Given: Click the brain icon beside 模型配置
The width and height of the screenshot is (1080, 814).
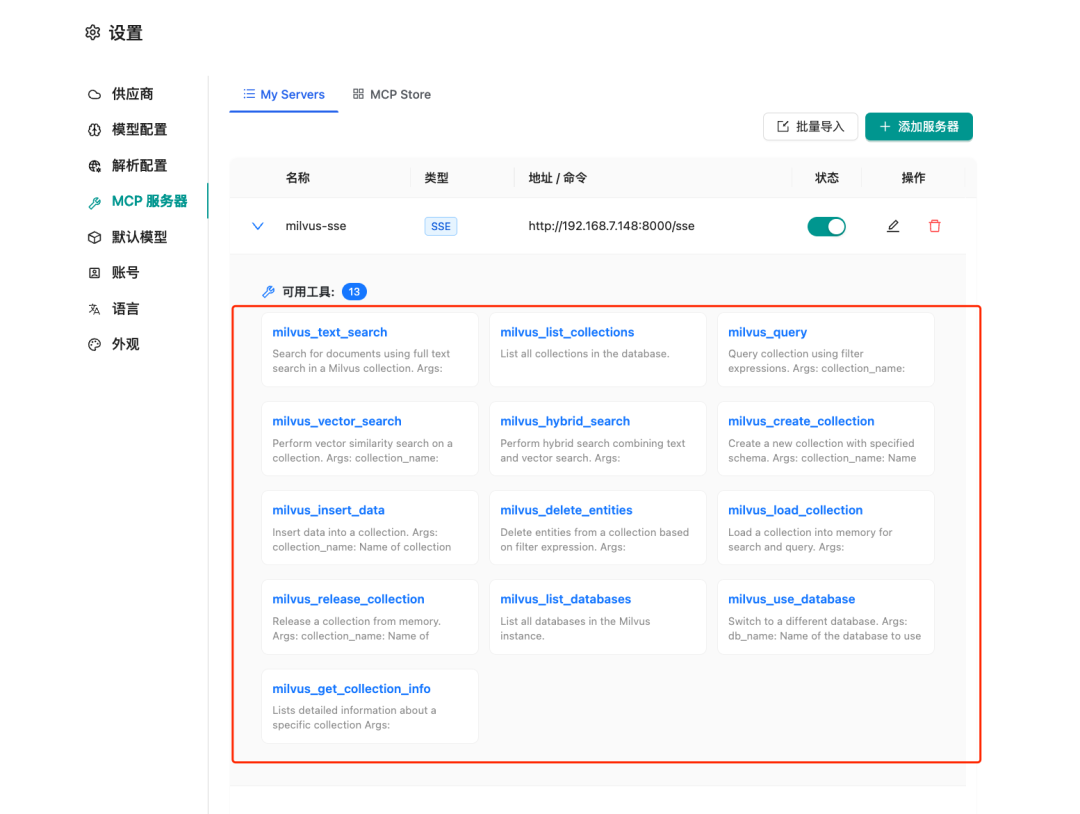Looking at the screenshot, I should point(94,129).
